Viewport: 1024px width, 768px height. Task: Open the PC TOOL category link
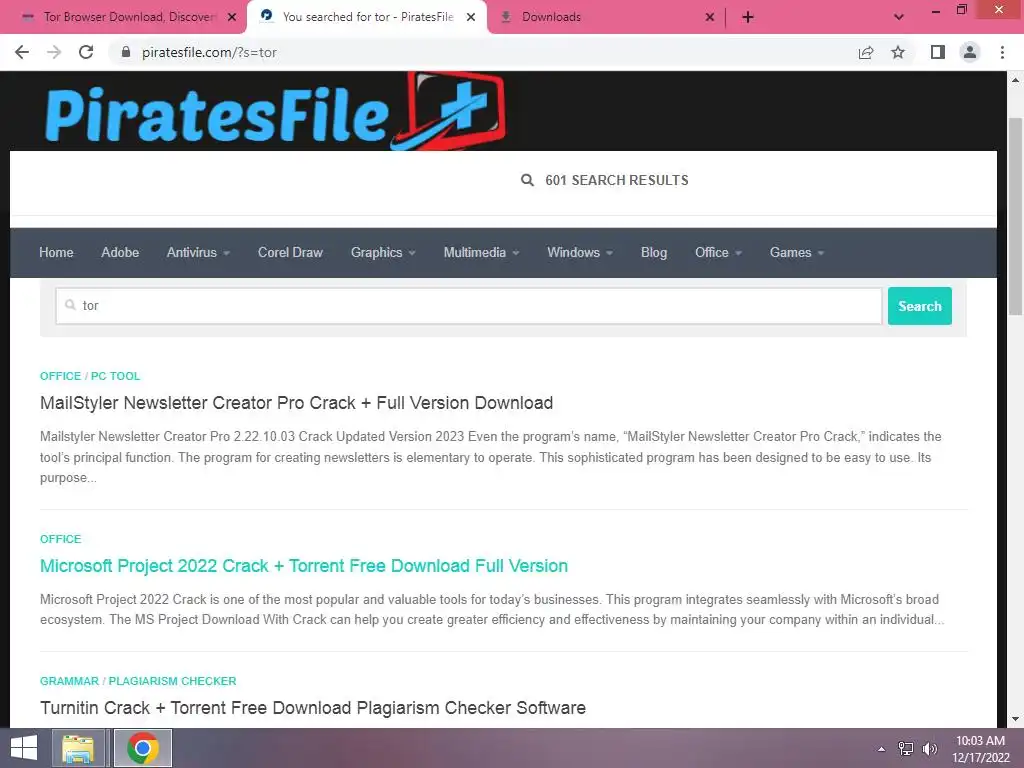(x=115, y=376)
